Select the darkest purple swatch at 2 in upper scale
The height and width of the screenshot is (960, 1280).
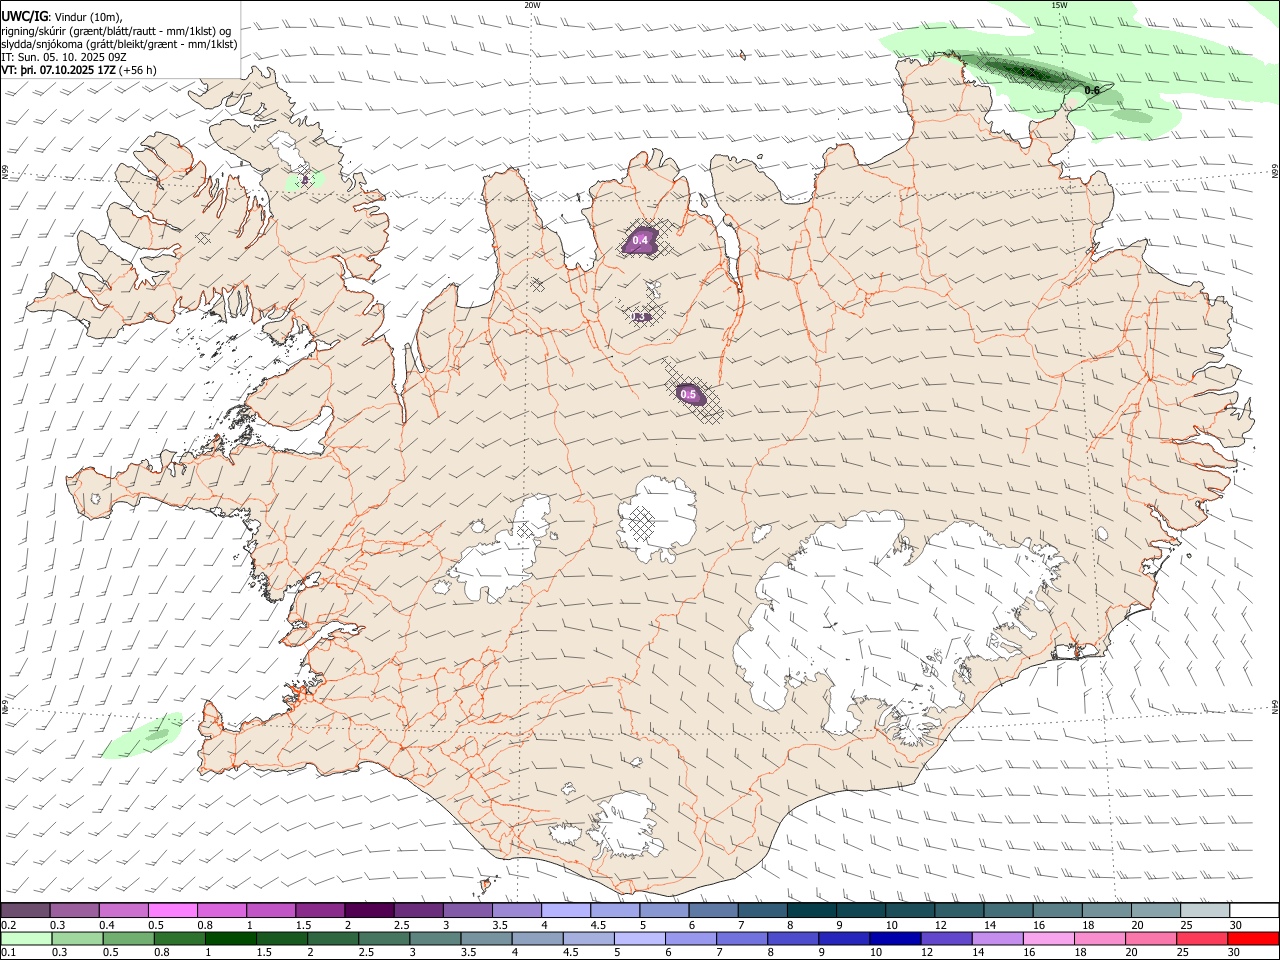coord(369,911)
